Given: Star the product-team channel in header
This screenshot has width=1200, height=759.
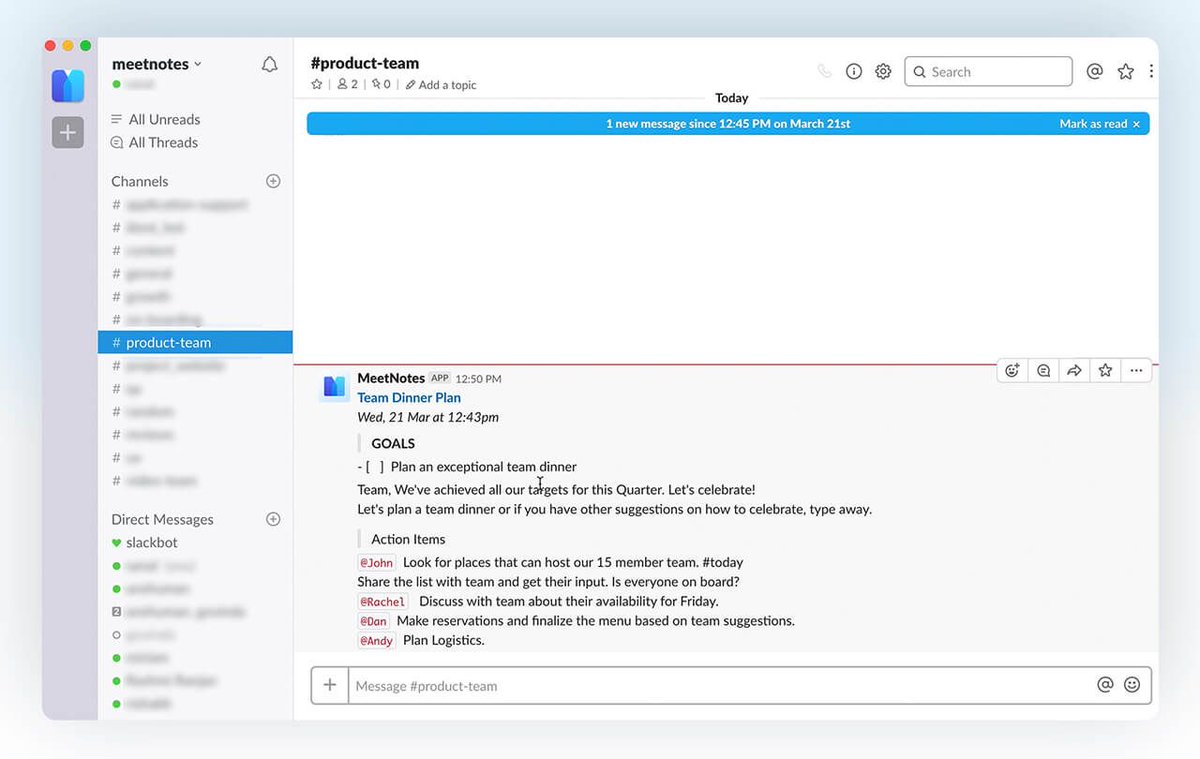Looking at the screenshot, I should click(317, 85).
